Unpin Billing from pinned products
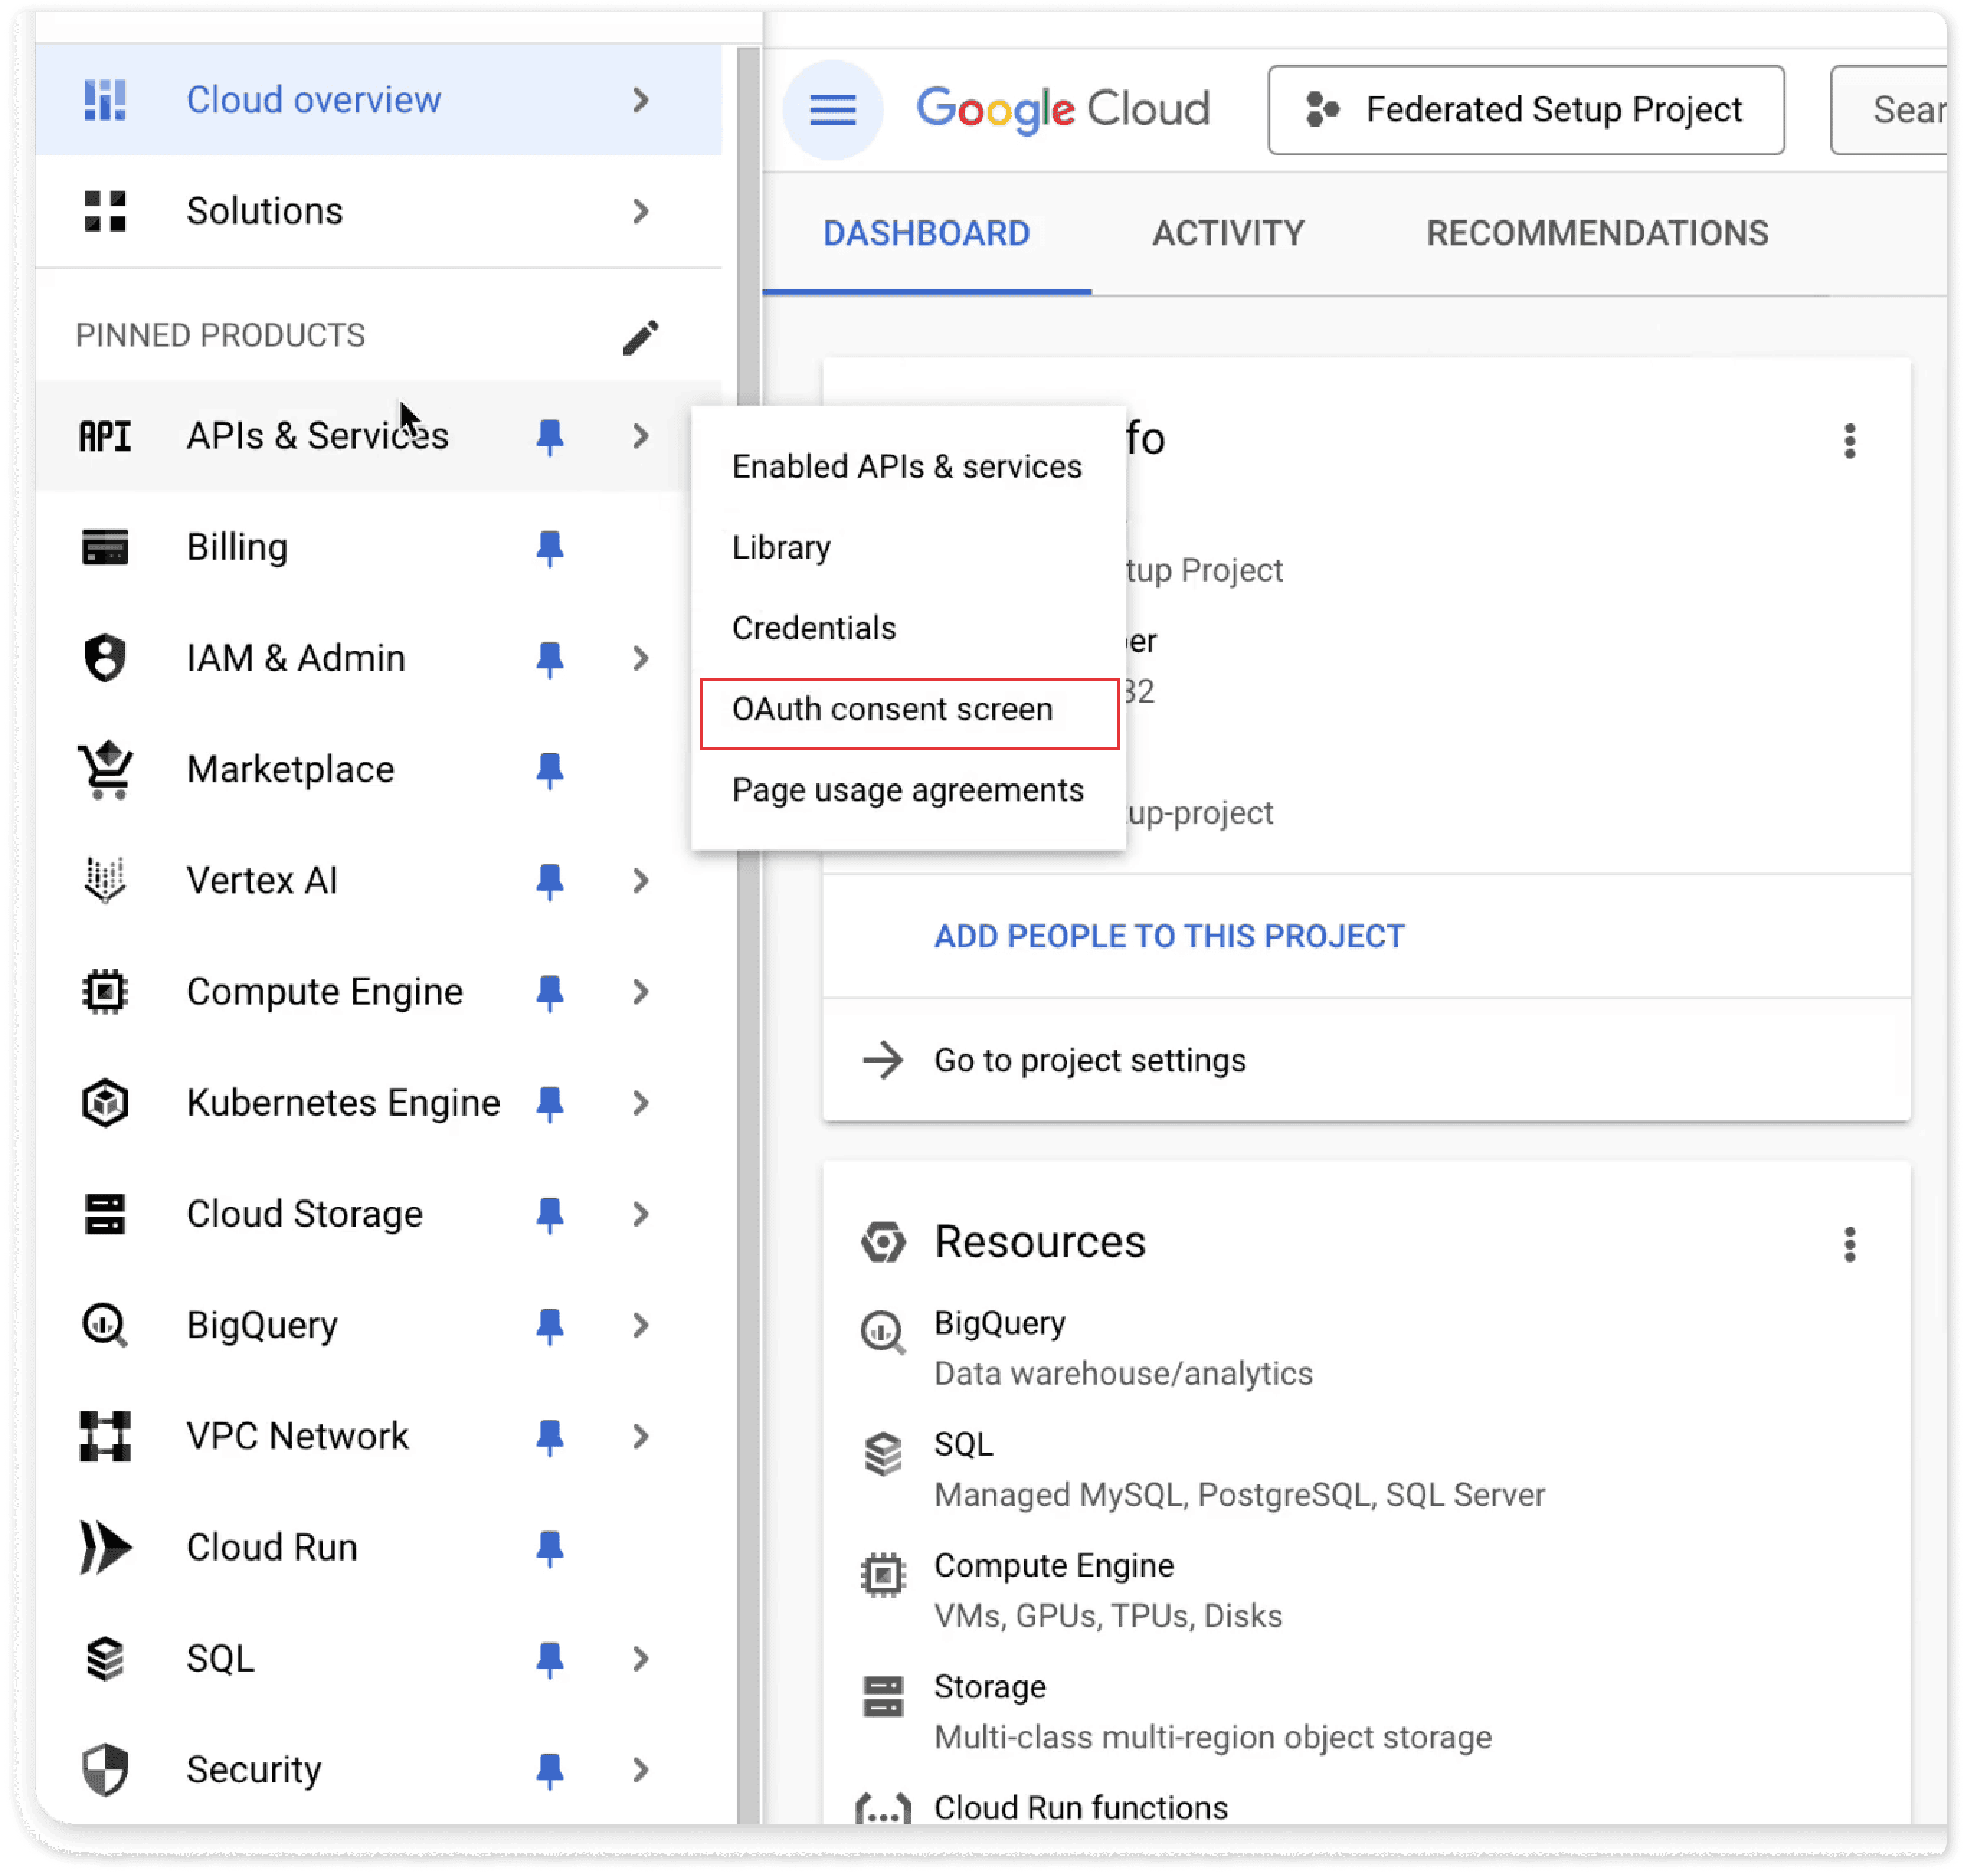 click(549, 548)
